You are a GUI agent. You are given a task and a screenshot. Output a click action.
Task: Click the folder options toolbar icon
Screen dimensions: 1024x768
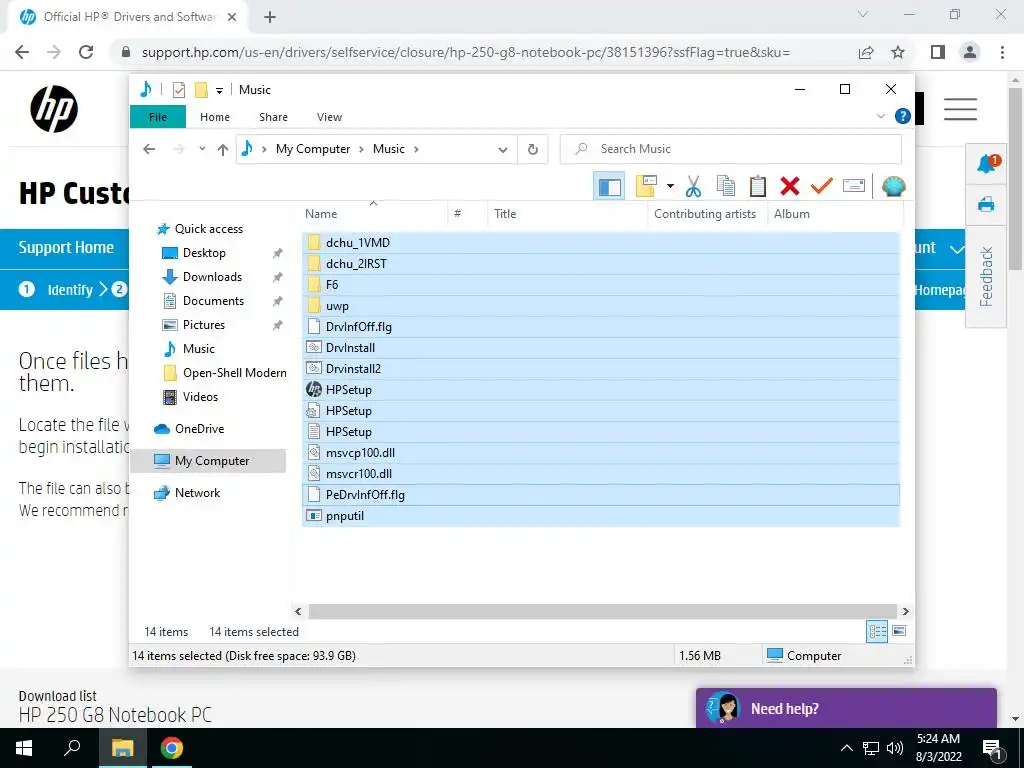tap(646, 186)
